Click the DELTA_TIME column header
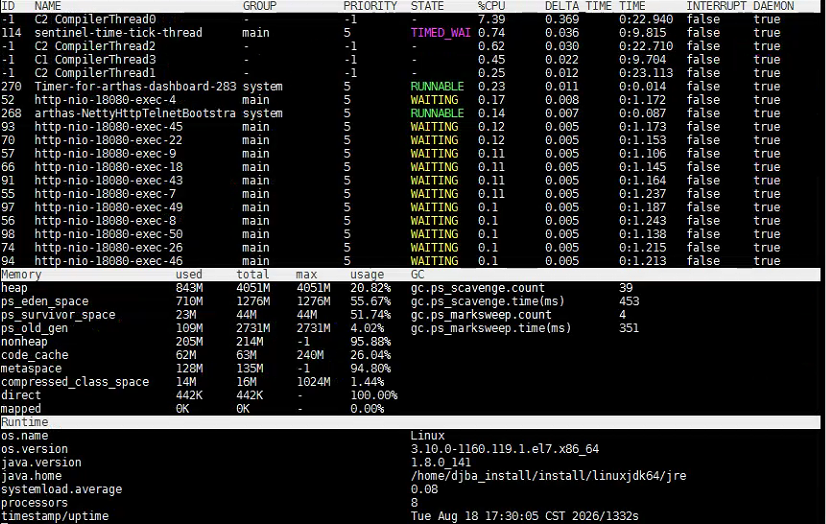This screenshot has height=524, width=826. click(x=578, y=6)
